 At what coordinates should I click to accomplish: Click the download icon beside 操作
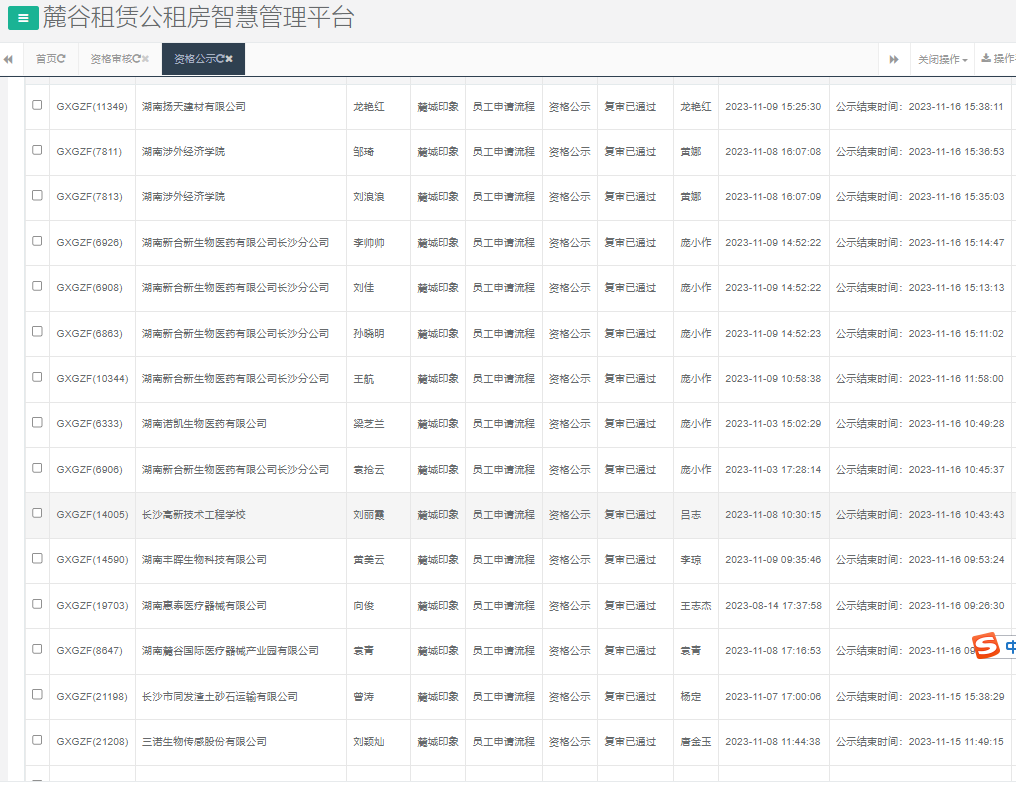(x=985, y=59)
